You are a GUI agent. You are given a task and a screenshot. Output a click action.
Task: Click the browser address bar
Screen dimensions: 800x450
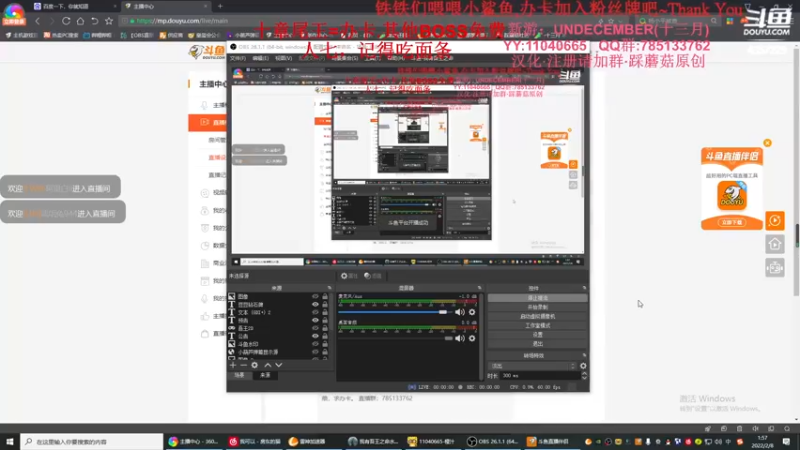(x=357, y=21)
